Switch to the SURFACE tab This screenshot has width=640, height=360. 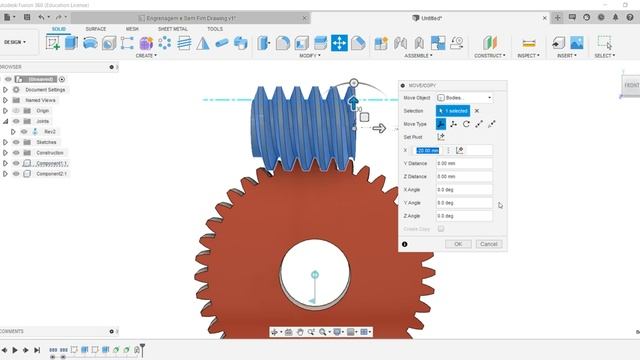point(96,29)
